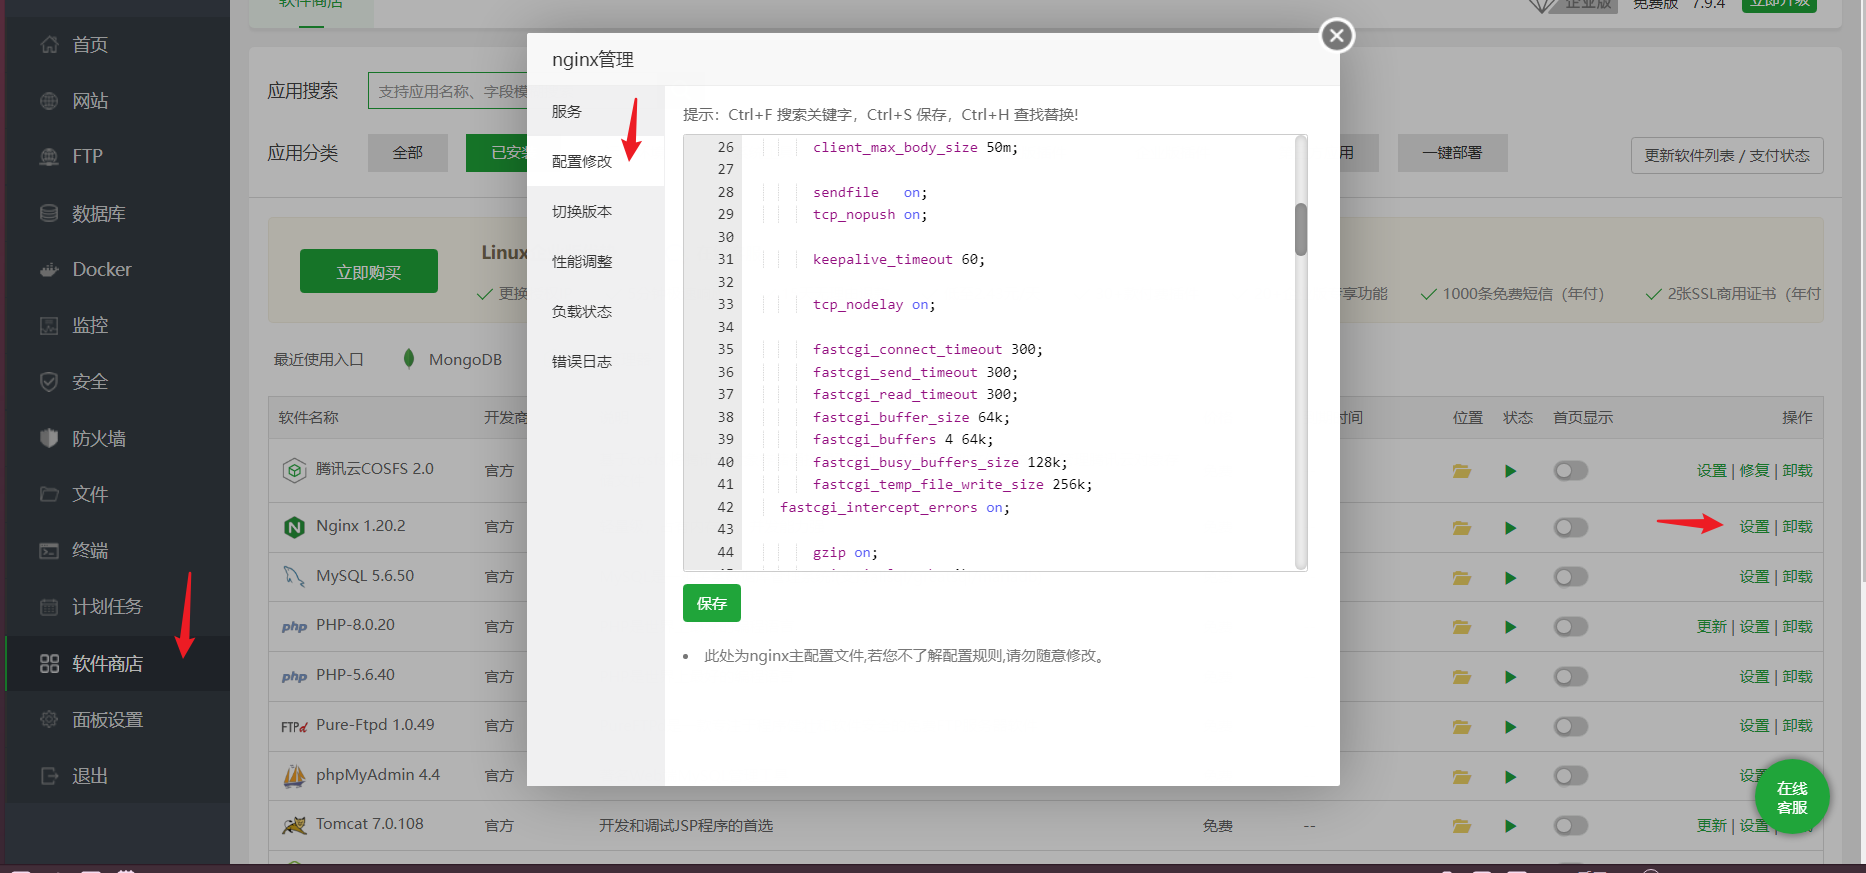Click line 31 keepalive_timeout in editor

898,259
